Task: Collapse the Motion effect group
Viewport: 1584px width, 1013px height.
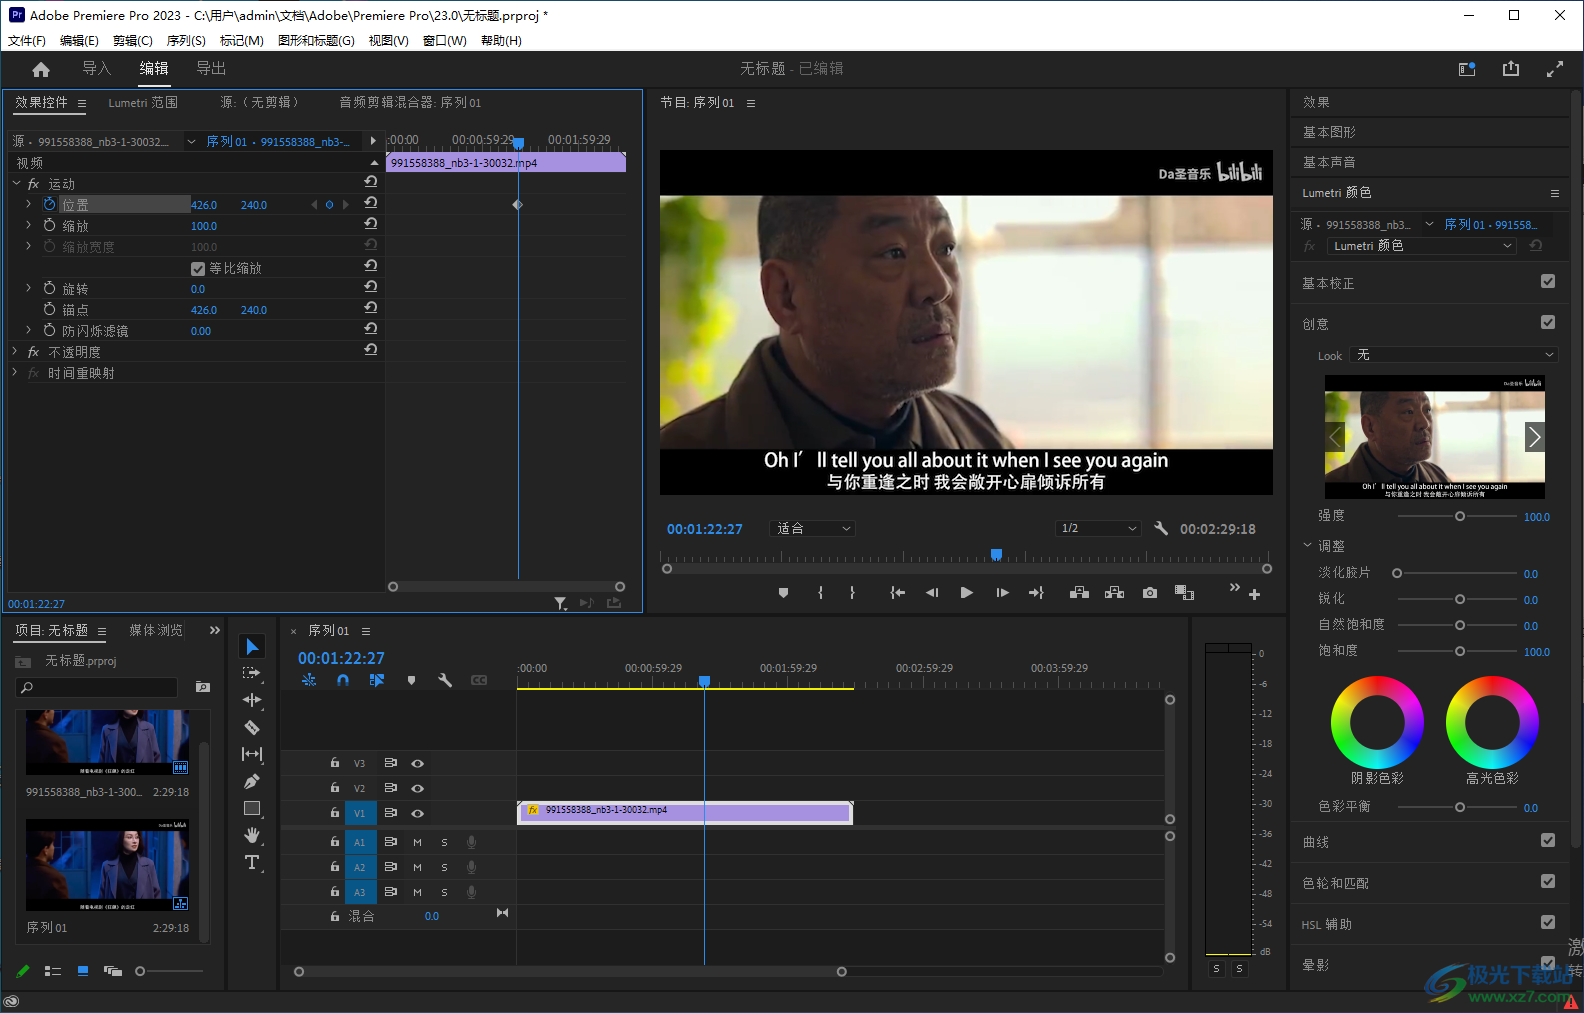Action: 17,184
